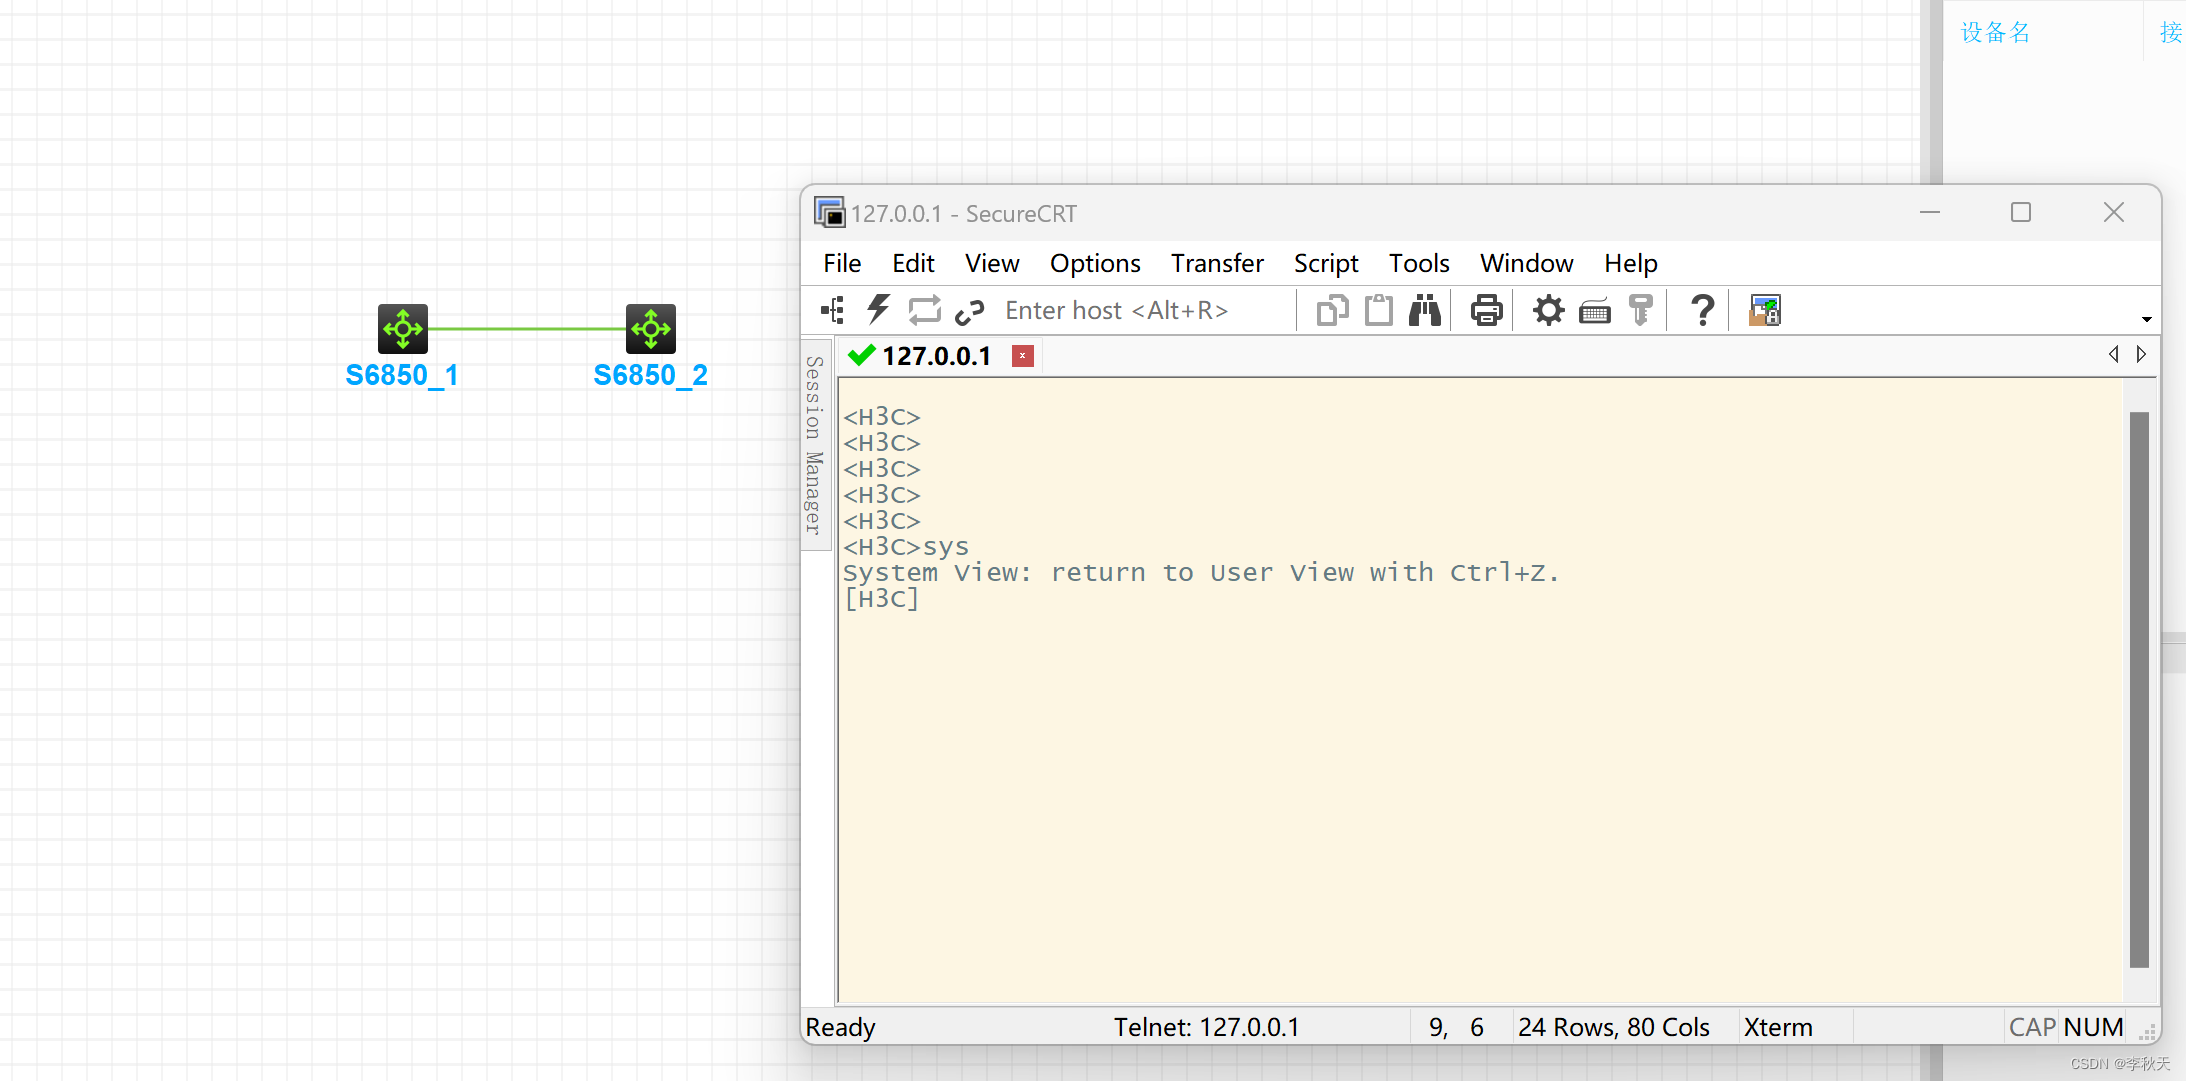Click the Copy icon in toolbar
This screenshot has width=2186, height=1081.
[x=1332, y=311]
